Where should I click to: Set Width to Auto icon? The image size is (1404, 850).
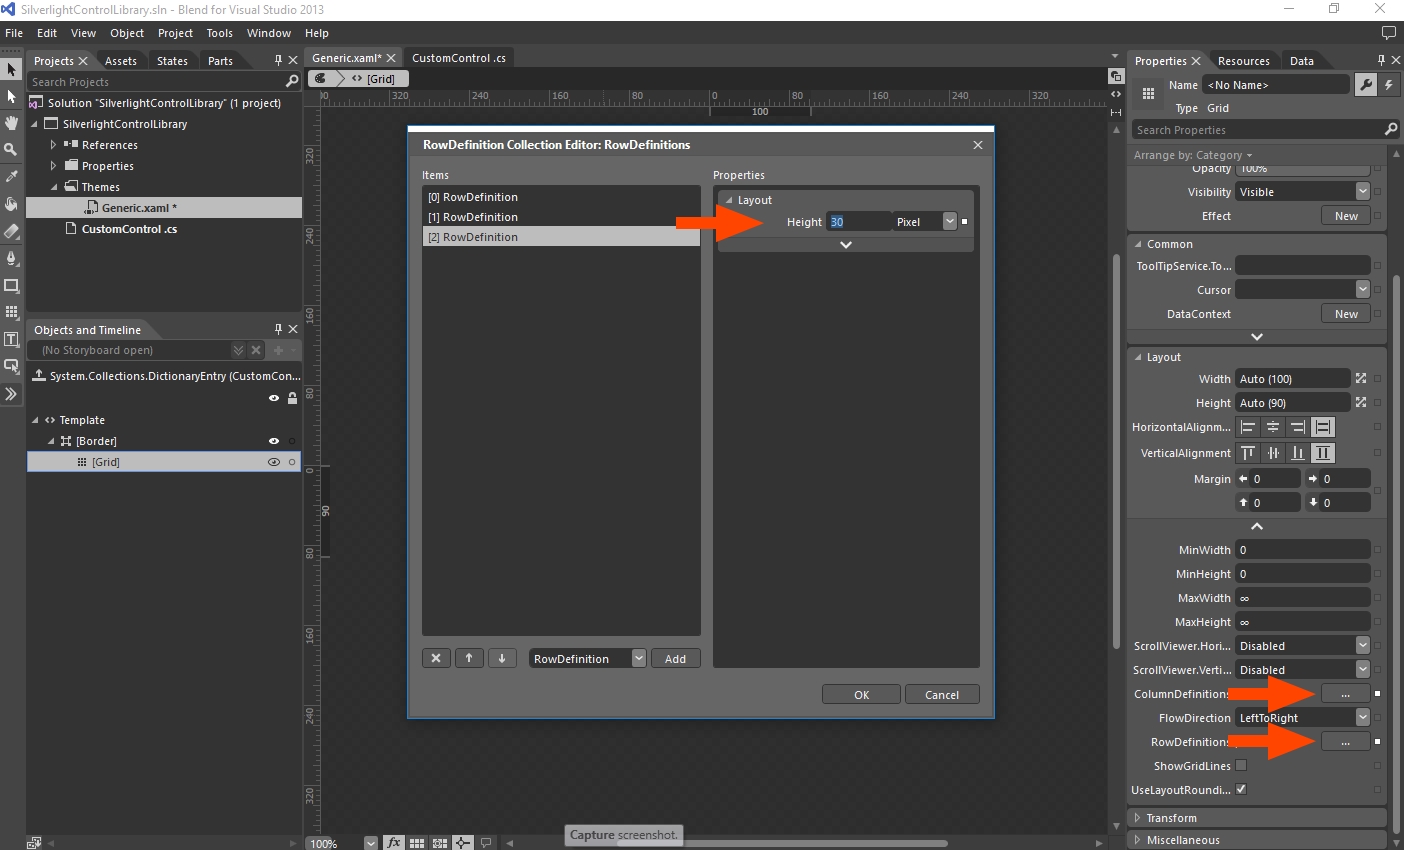(x=1360, y=379)
